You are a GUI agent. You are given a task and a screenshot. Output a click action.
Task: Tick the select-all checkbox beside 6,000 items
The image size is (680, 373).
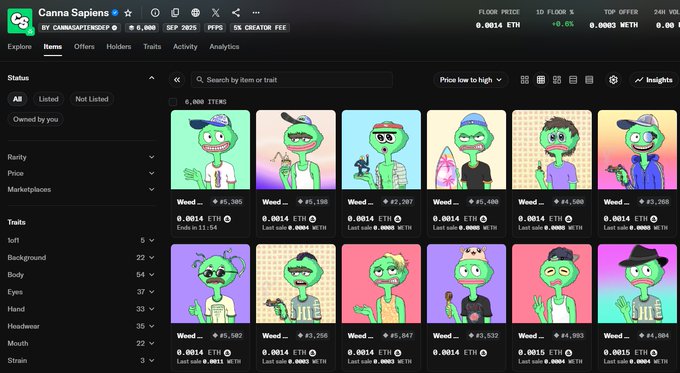click(x=173, y=102)
